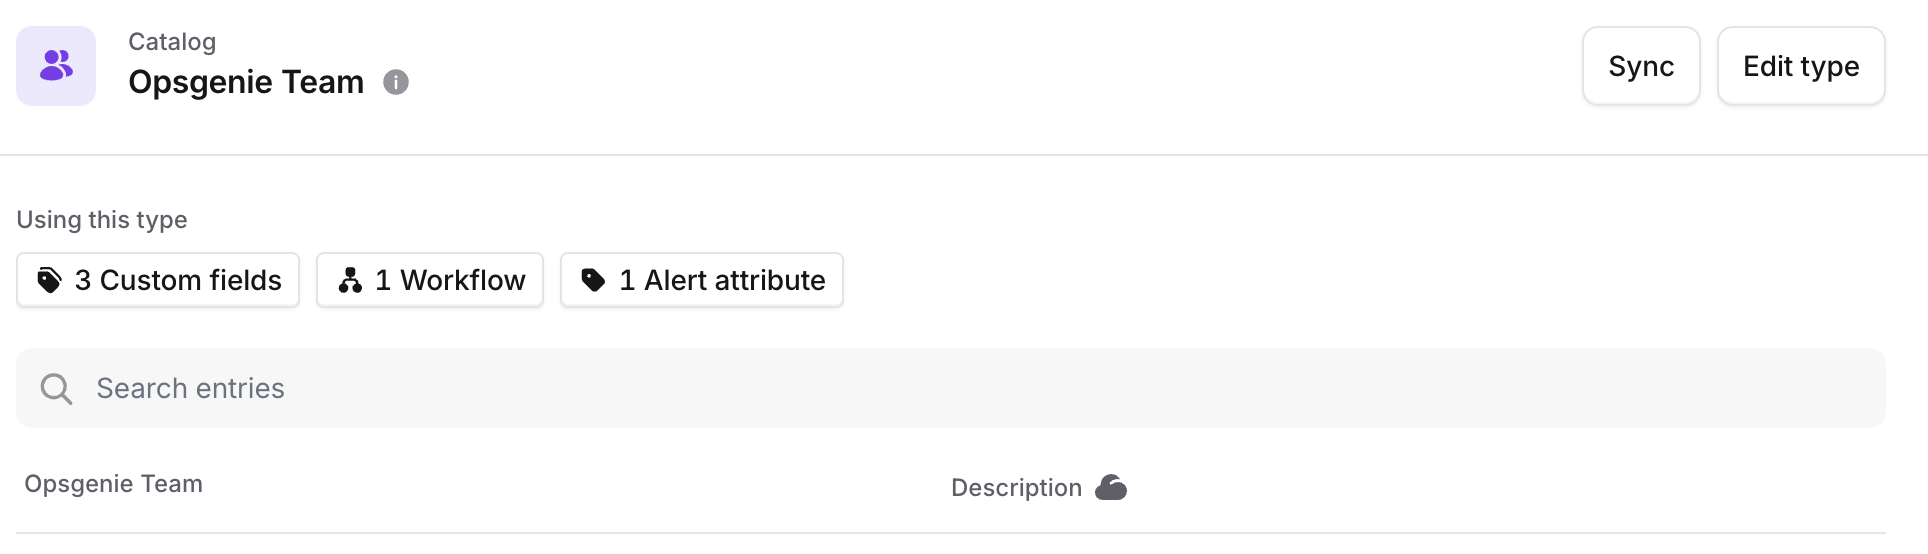Select the Description column header

pos(1016,488)
